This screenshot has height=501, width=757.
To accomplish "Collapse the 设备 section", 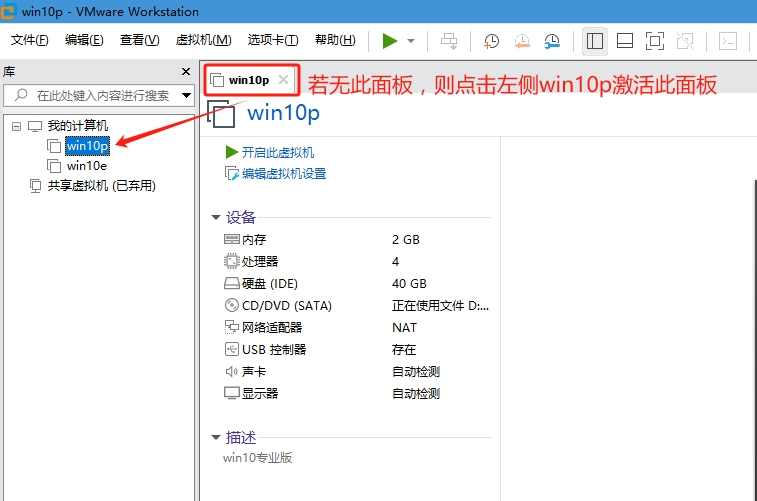I will pos(216,218).
